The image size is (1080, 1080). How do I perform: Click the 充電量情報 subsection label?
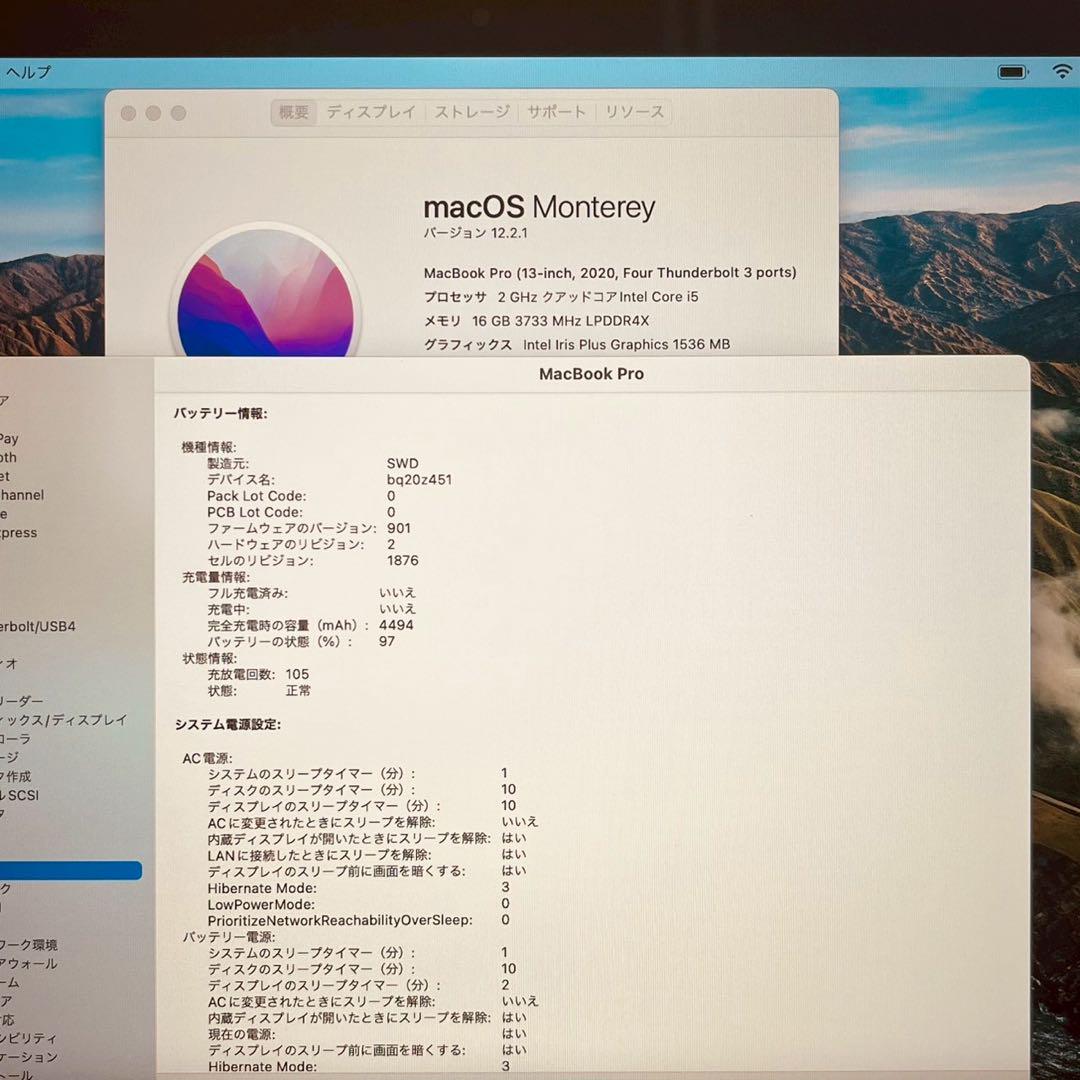click(216, 577)
